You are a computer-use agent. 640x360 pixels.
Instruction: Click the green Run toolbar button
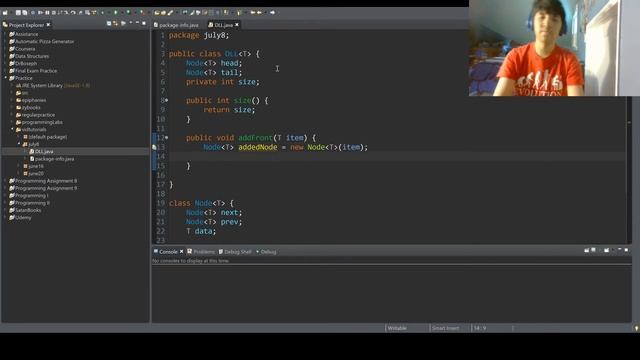click(x=115, y=13)
